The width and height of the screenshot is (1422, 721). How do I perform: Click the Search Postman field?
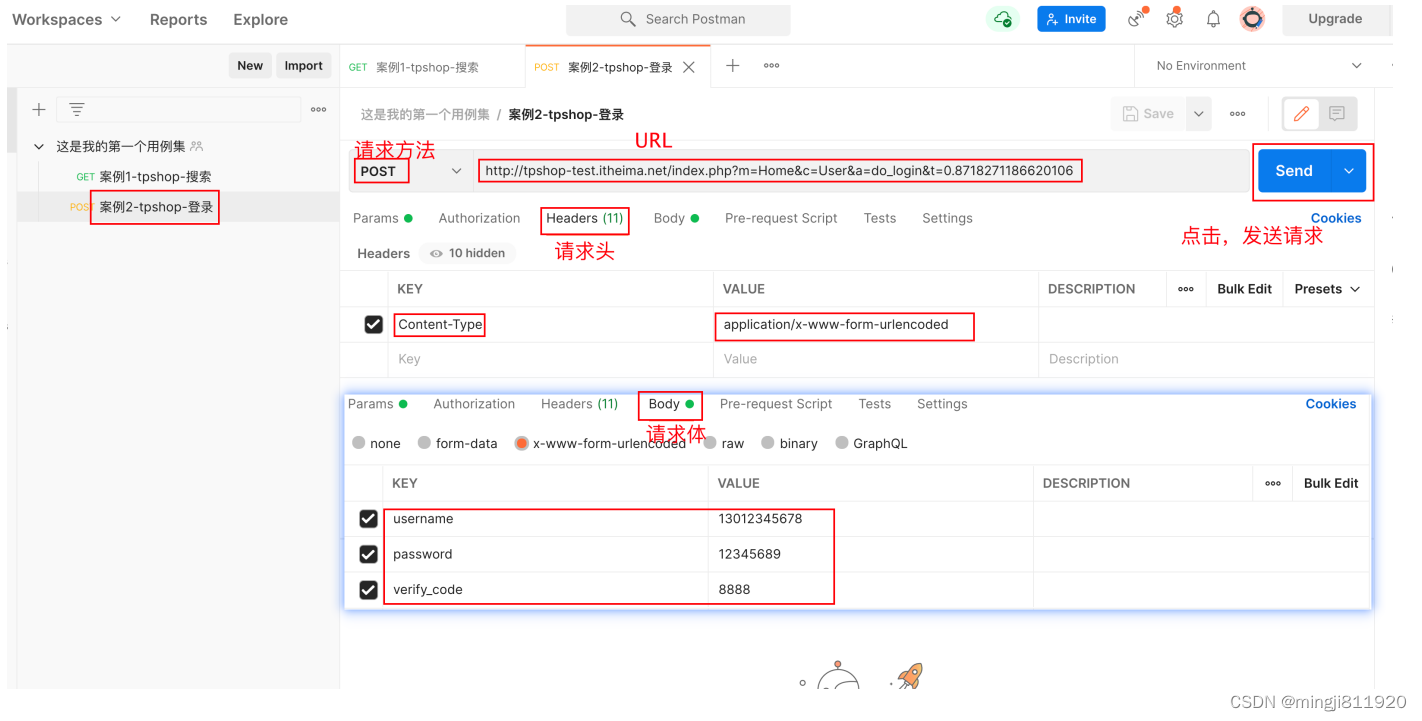[x=678, y=19]
